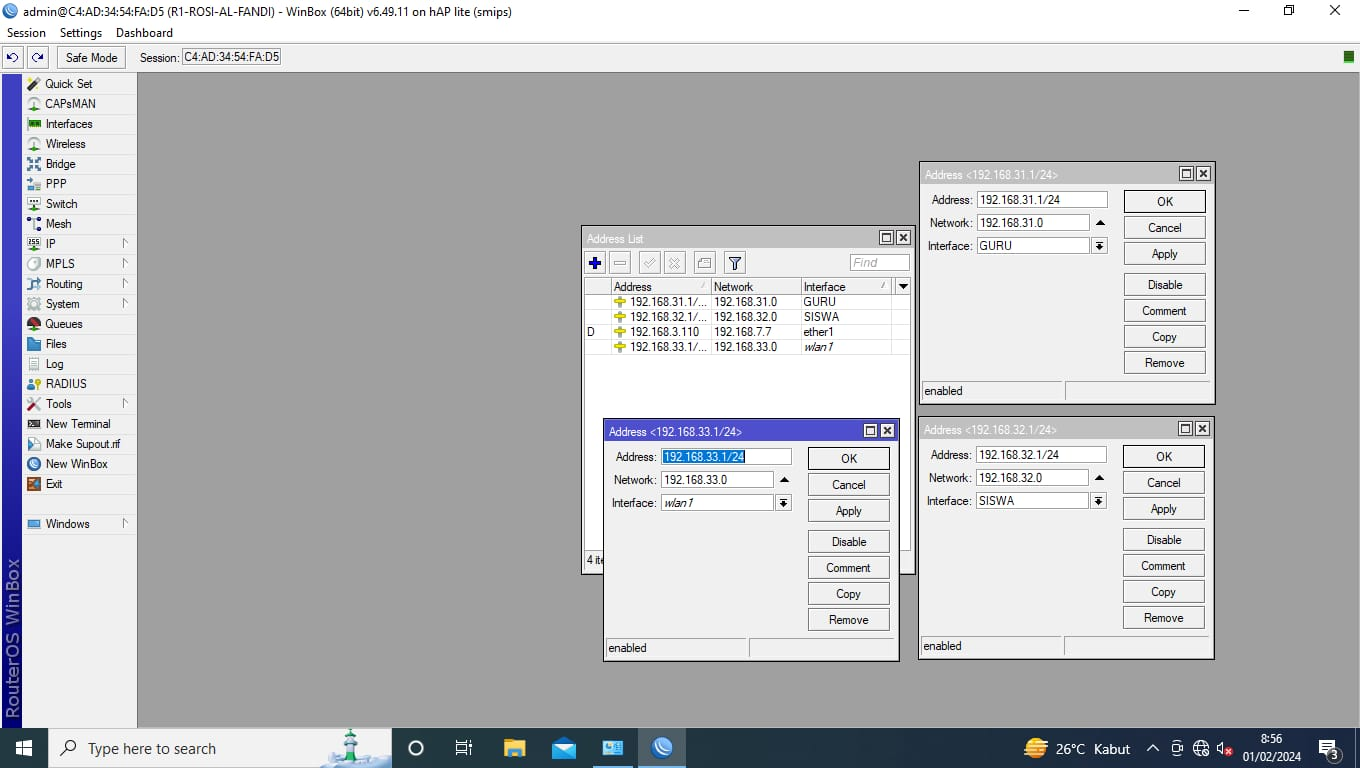Click Task View on taskbar
The image size is (1360, 768).
point(464,748)
